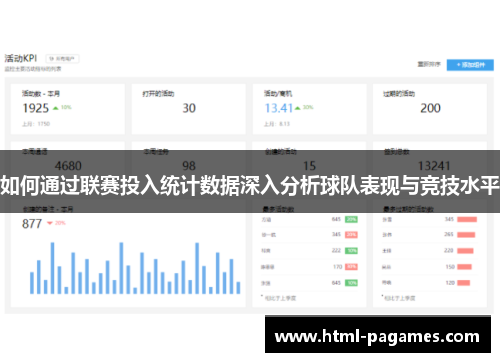Click the red down arrow next to 877
This screenshot has height=362, width=500.
click(50, 223)
